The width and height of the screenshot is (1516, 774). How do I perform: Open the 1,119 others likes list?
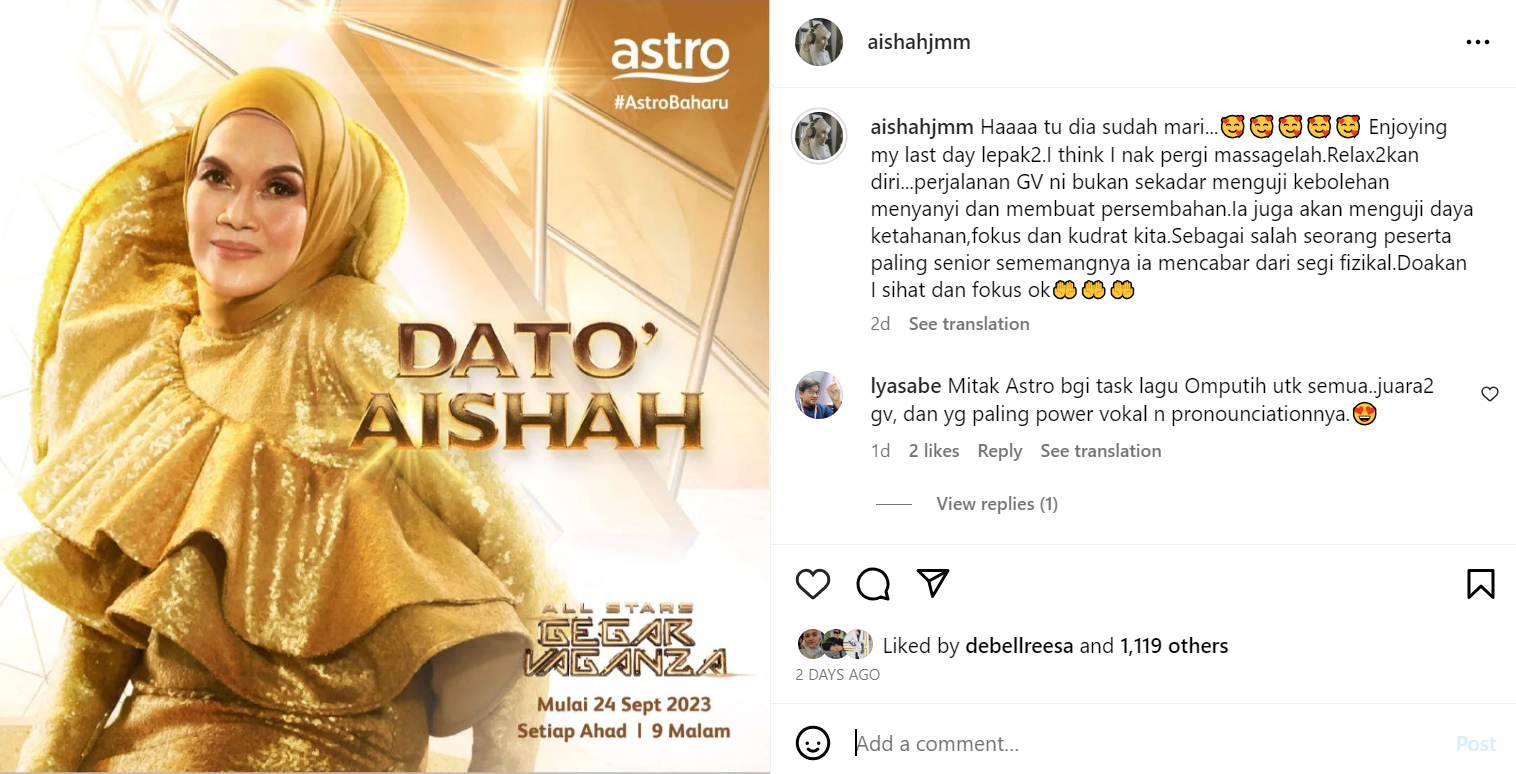pos(1174,646)
